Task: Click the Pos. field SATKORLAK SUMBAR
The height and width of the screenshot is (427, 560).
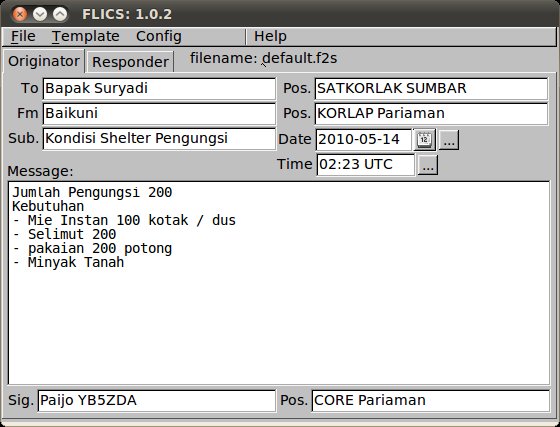Action: pyautogui.click(x=431, y=89)
